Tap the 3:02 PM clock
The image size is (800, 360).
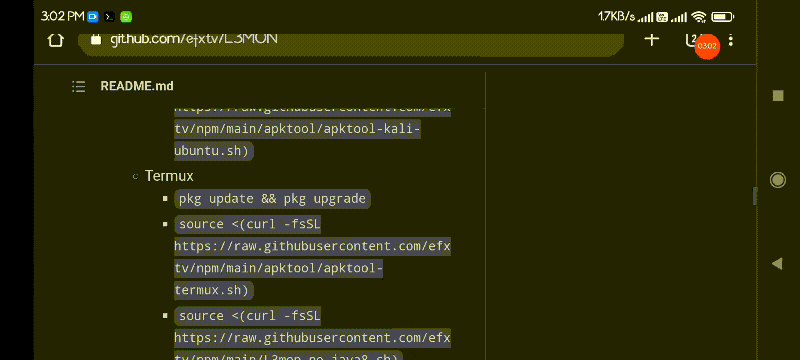click(x=62, y=16)
